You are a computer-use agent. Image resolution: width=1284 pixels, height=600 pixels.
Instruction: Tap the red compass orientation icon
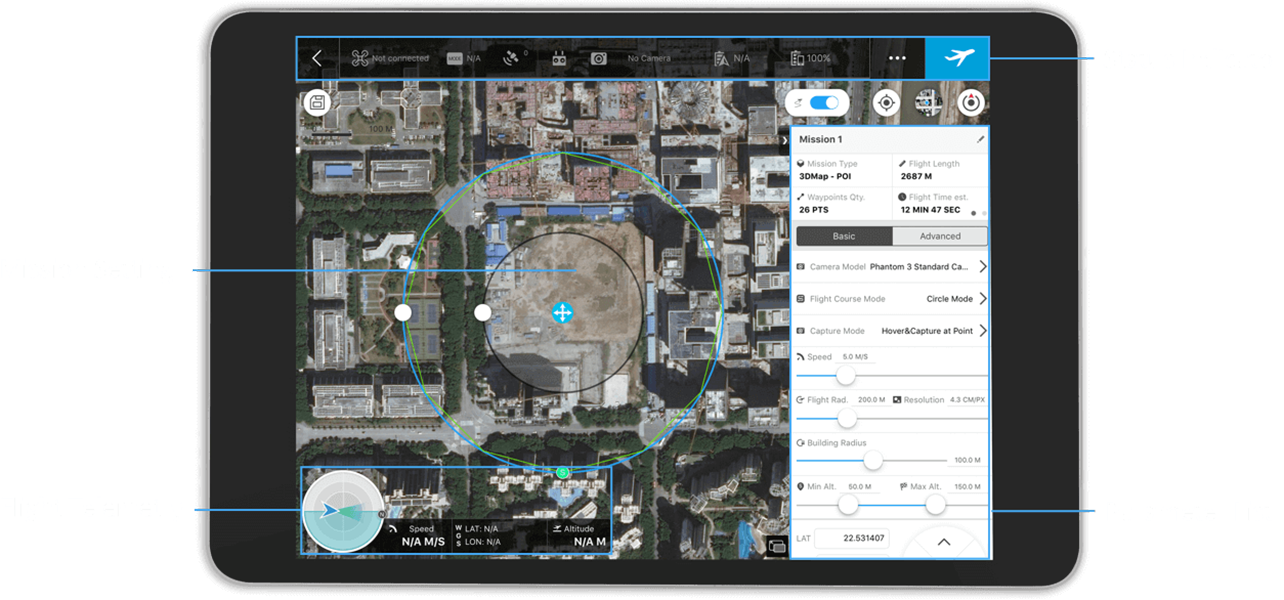[x=971, y=103]
